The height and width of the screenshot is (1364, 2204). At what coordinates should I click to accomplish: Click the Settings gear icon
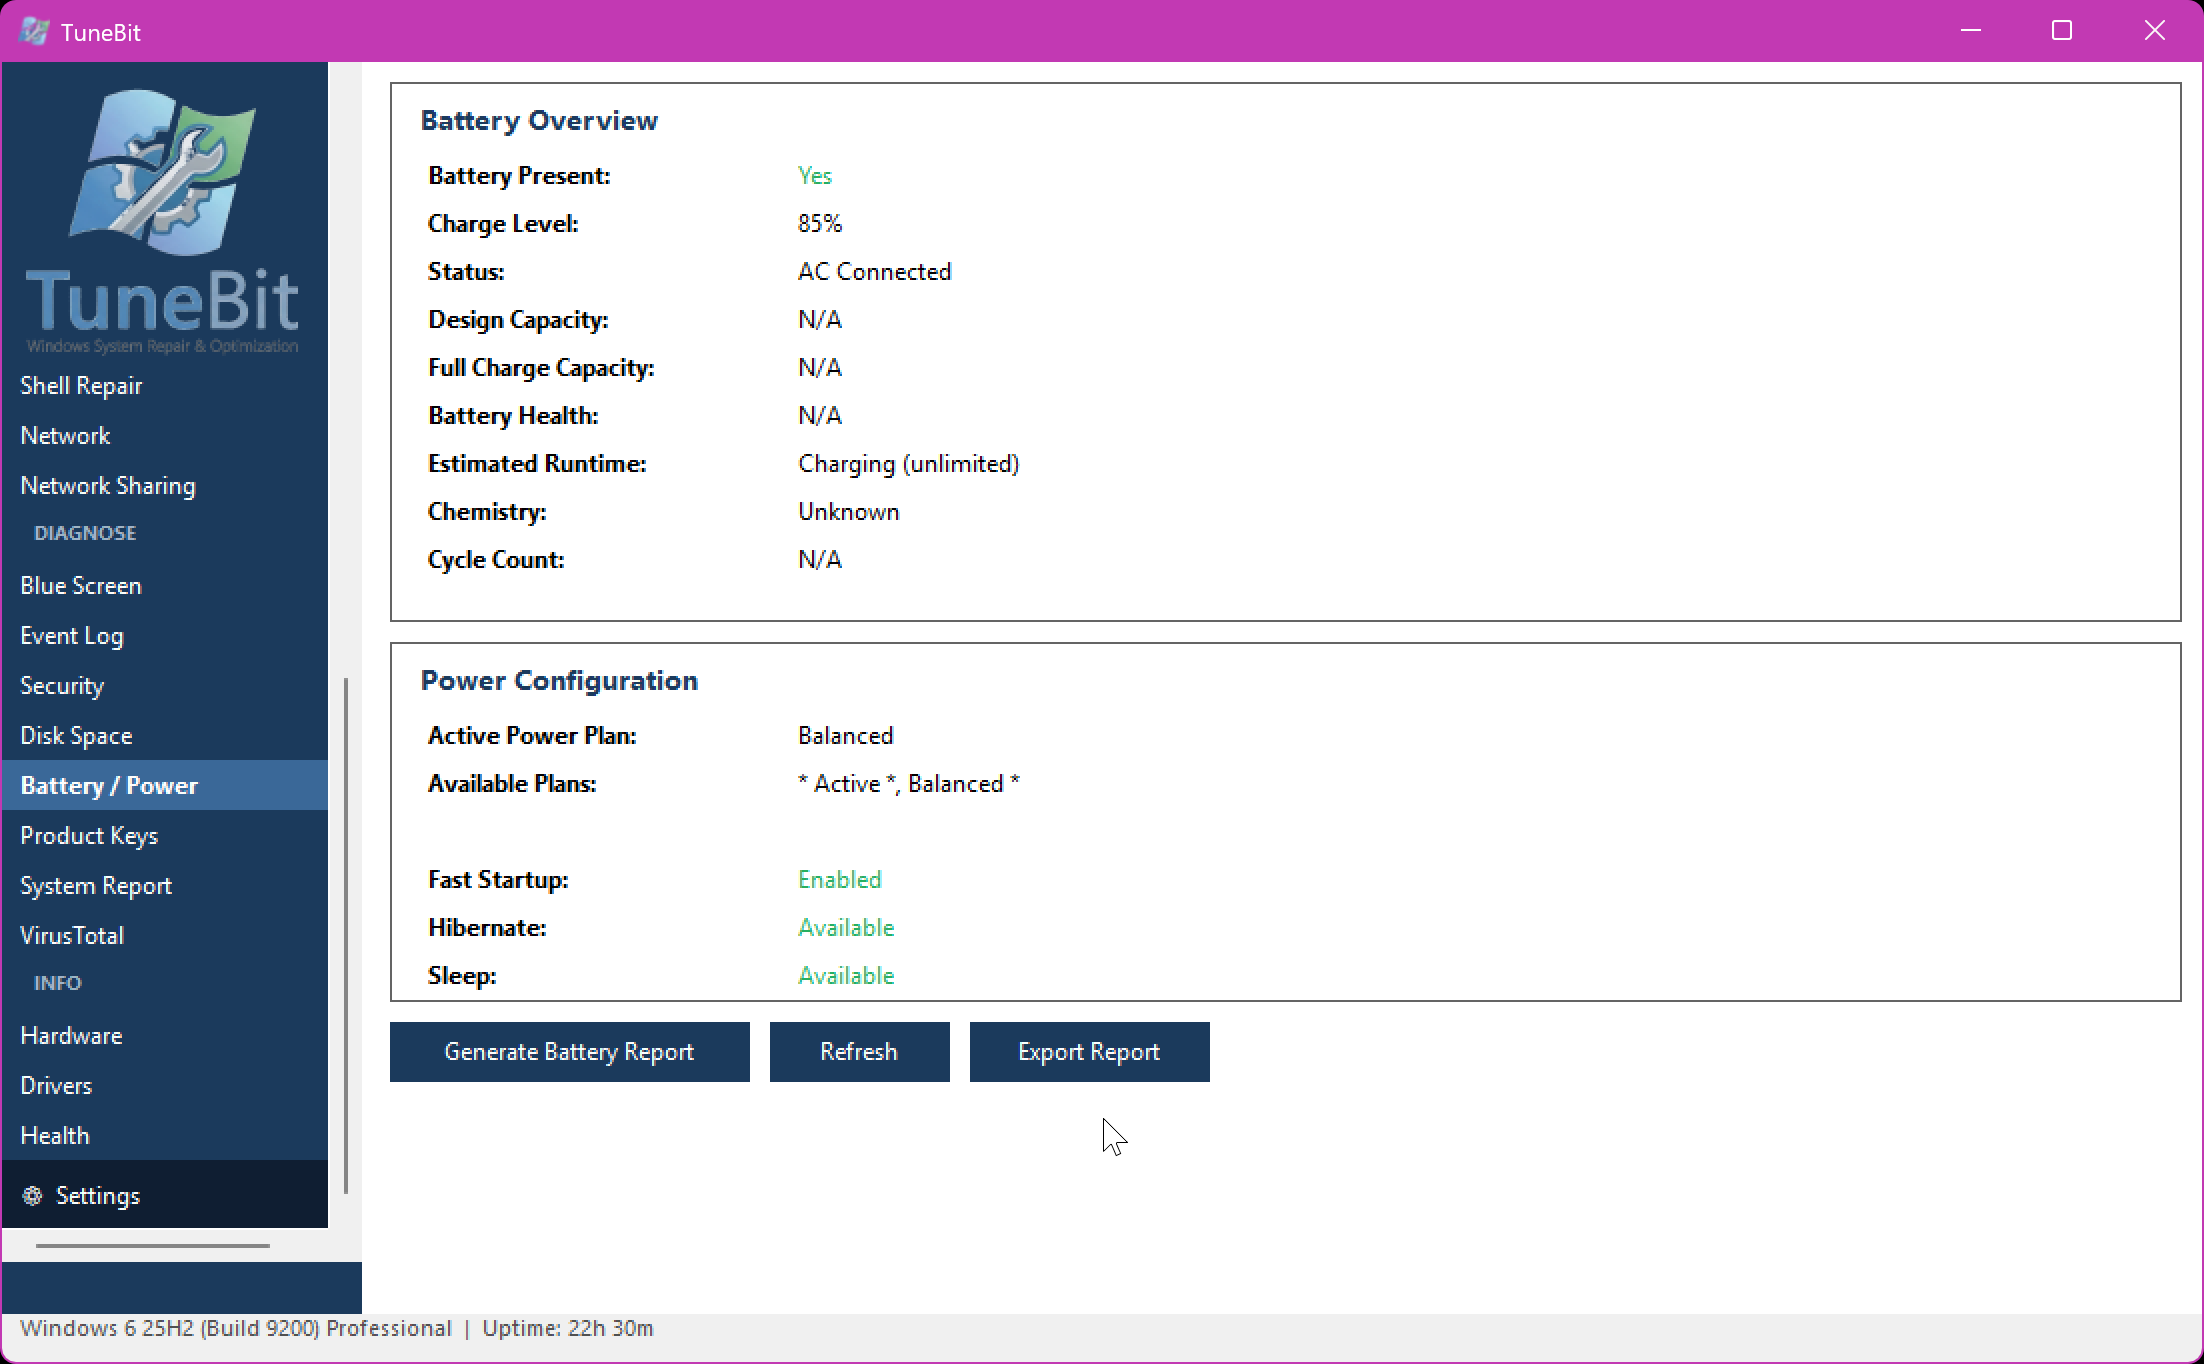(x=32, y=1195)
